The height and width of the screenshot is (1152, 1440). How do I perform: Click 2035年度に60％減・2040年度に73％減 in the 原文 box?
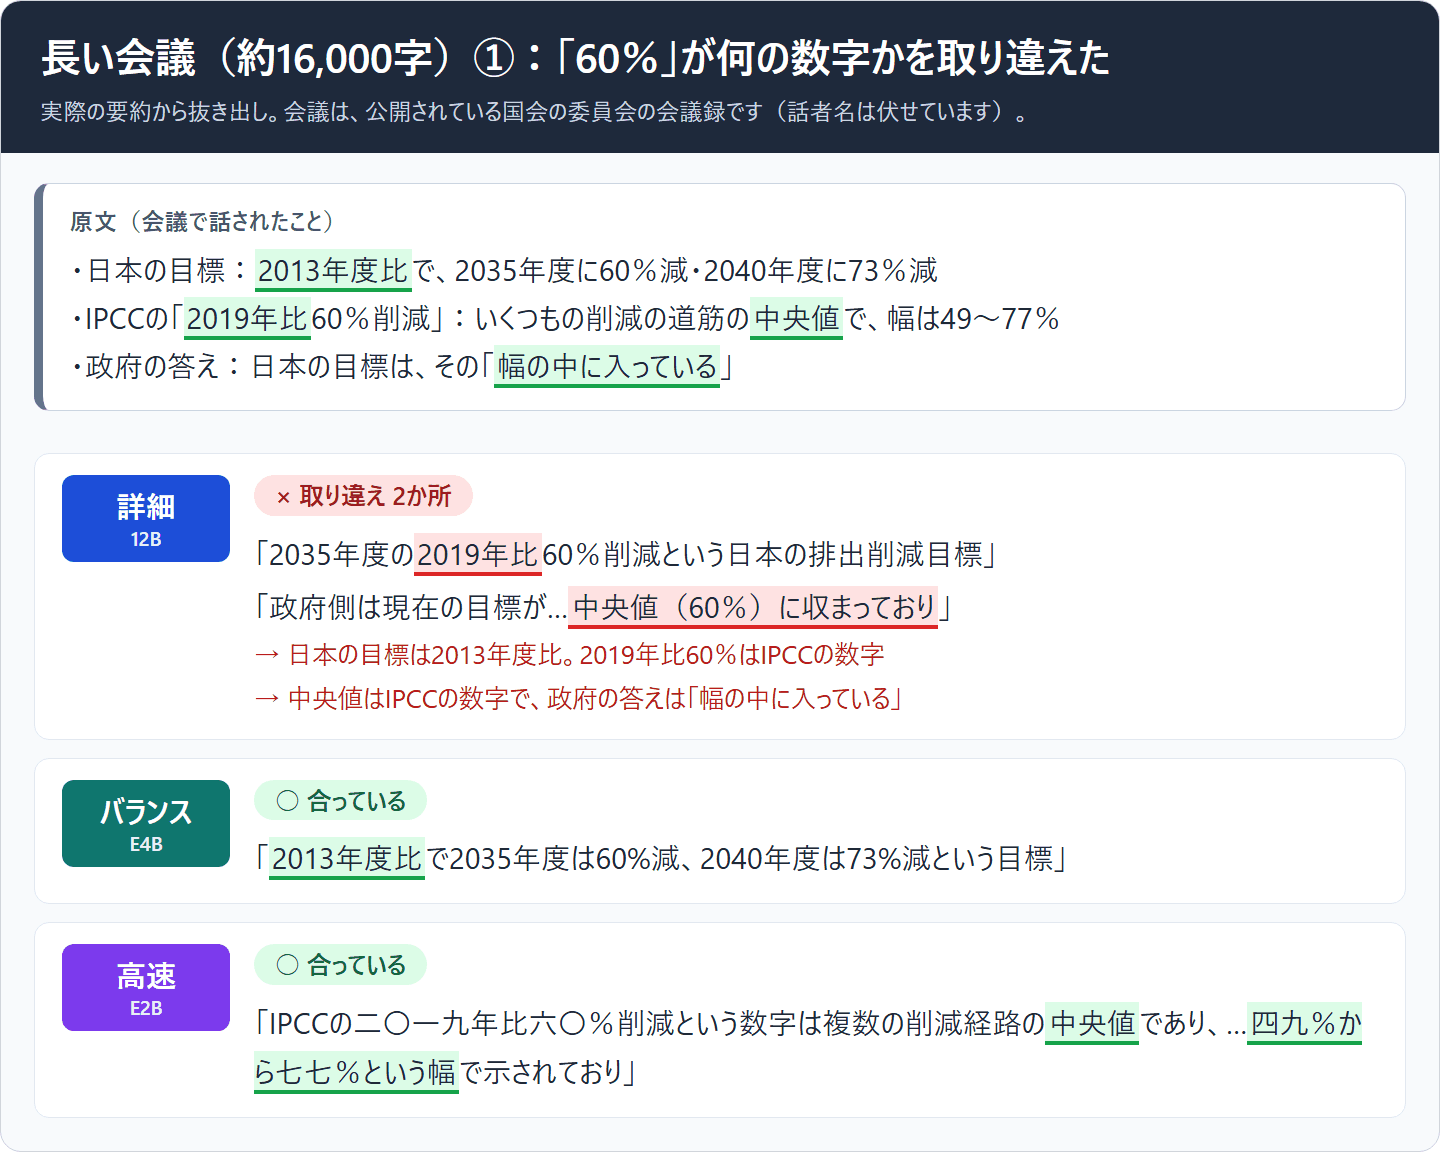coord(696,271)
